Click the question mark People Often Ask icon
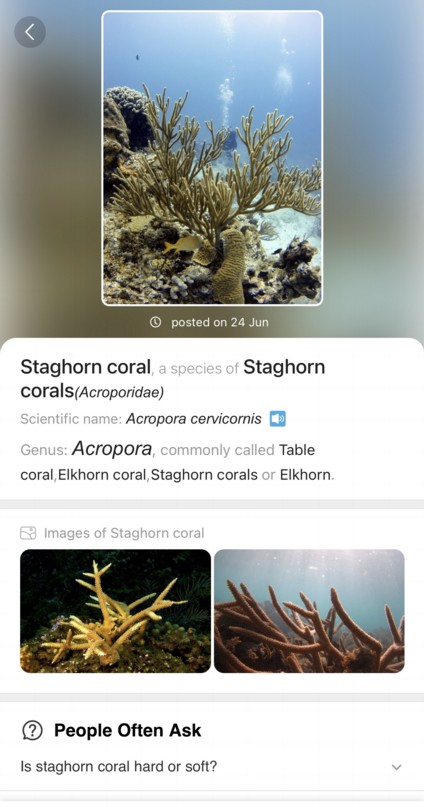Screen dimensions: 424x807 click(x=32, y=730)
